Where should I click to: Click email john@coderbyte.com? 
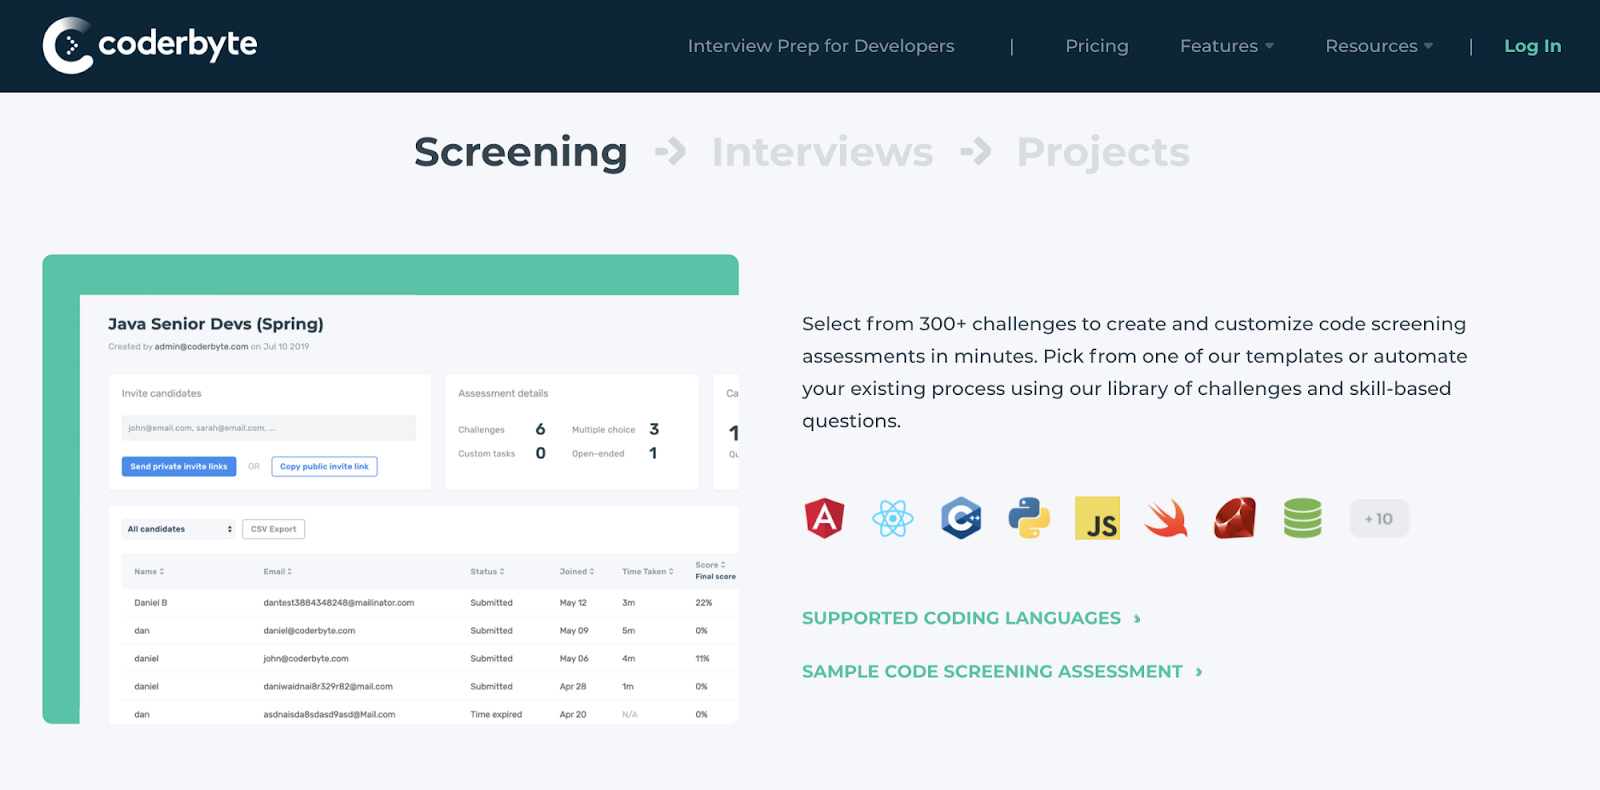306,659
